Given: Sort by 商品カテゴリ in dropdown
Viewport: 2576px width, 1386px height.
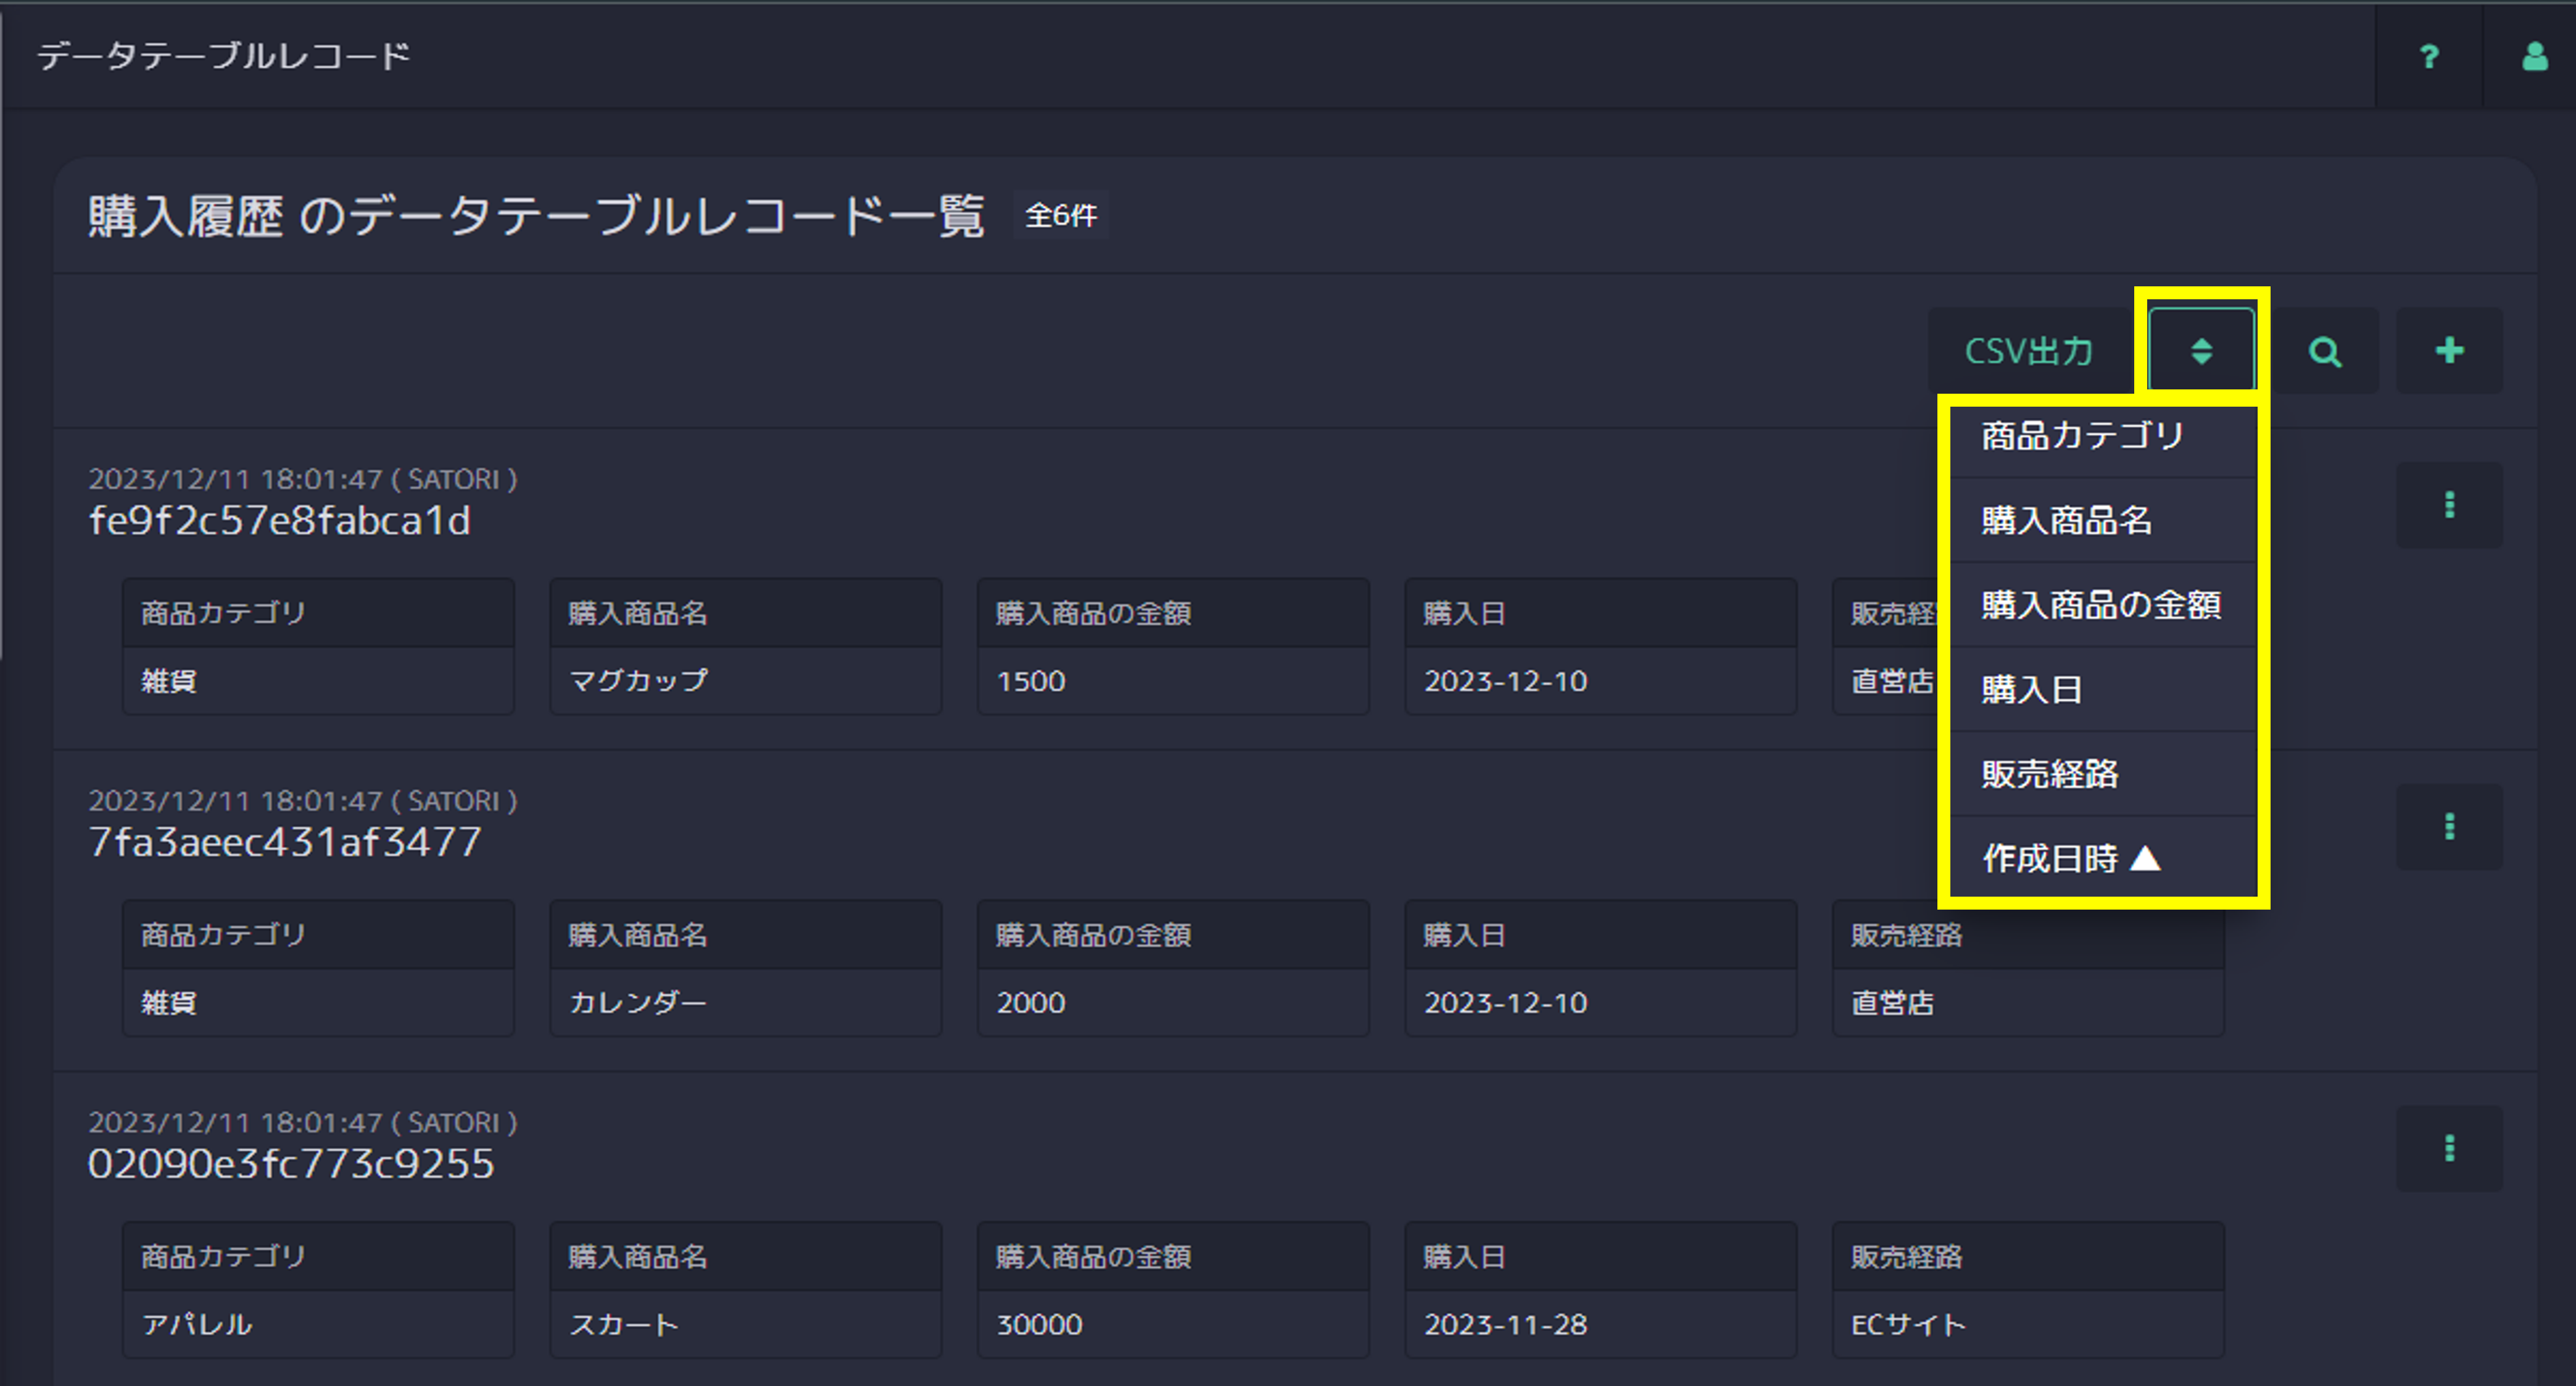Looking at the screenshot, I should 2103,436.
